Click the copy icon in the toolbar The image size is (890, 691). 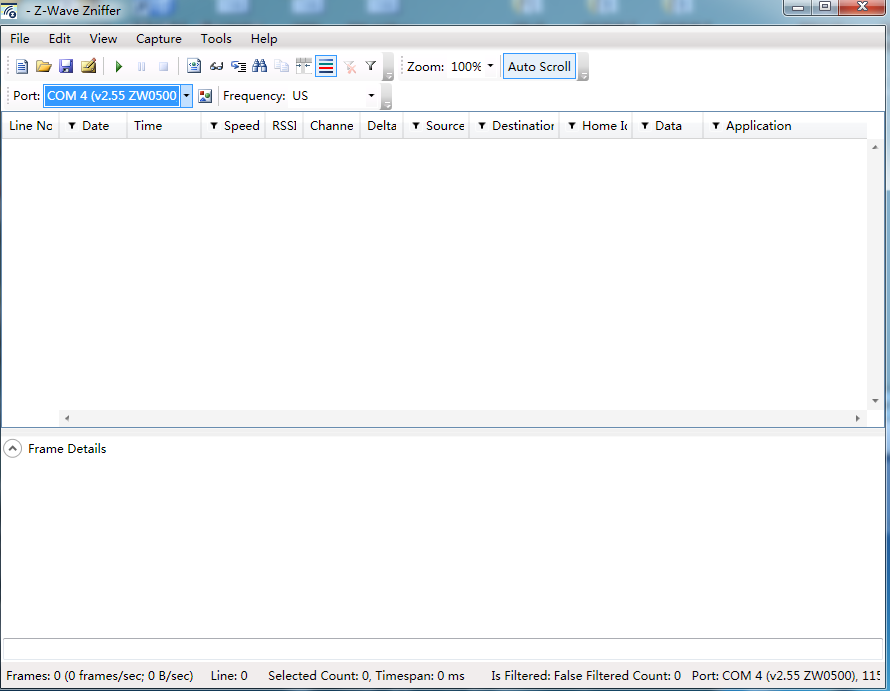(282, 66)
